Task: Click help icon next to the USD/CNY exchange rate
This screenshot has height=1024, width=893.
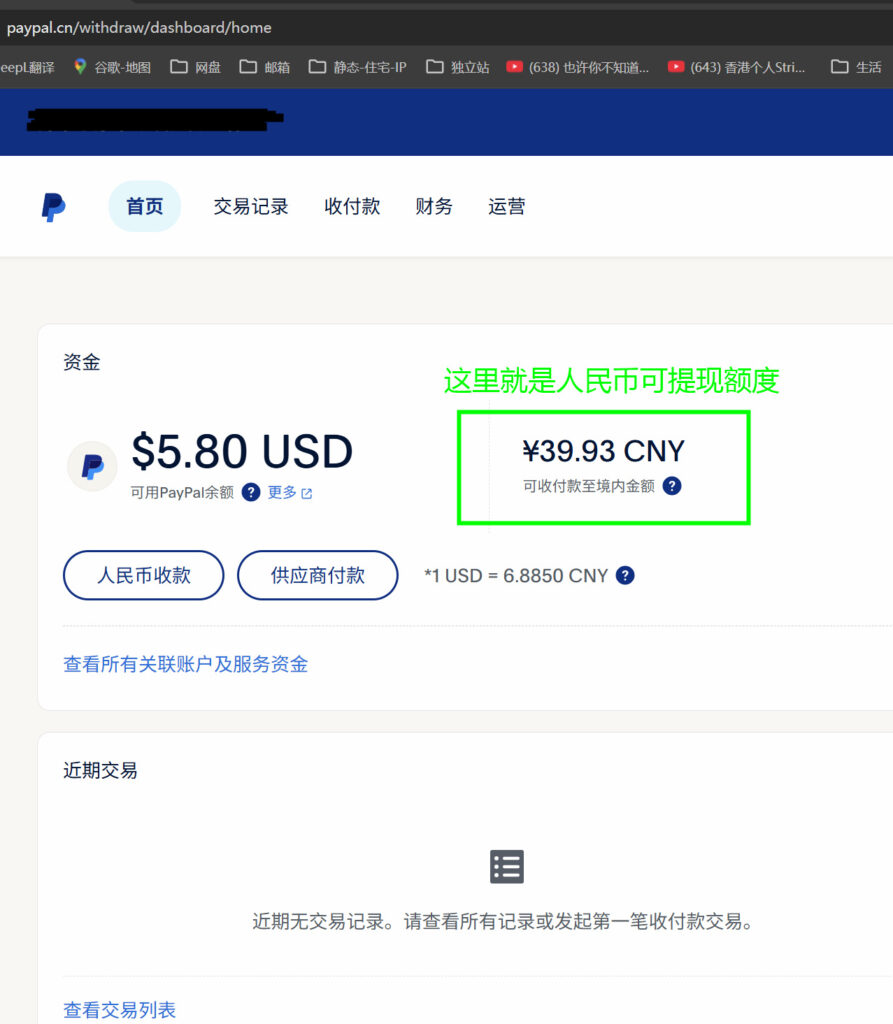Action: (x=625, y=575)
